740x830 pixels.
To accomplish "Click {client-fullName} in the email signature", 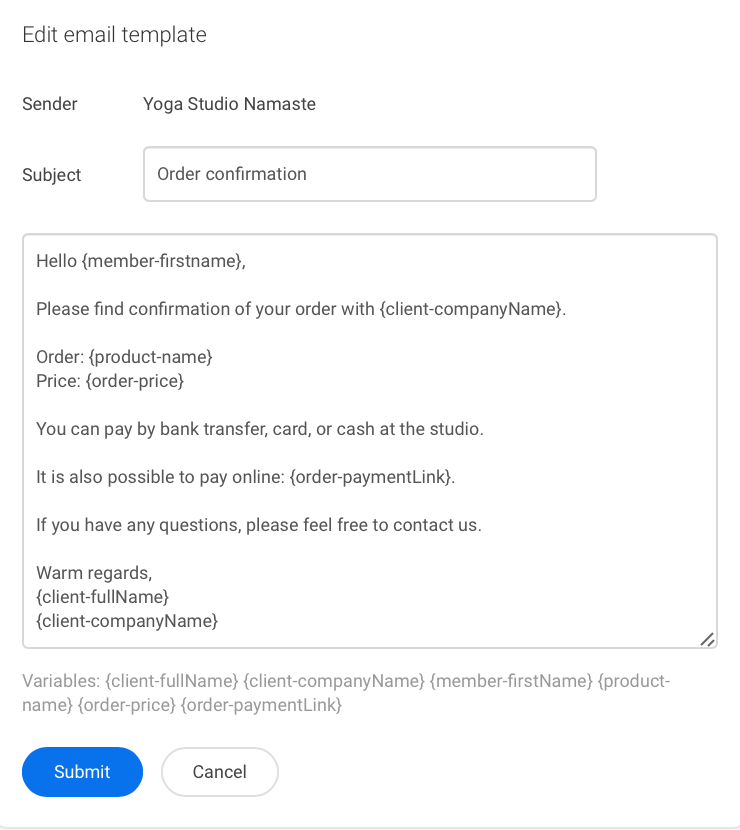I will [102, 597].
